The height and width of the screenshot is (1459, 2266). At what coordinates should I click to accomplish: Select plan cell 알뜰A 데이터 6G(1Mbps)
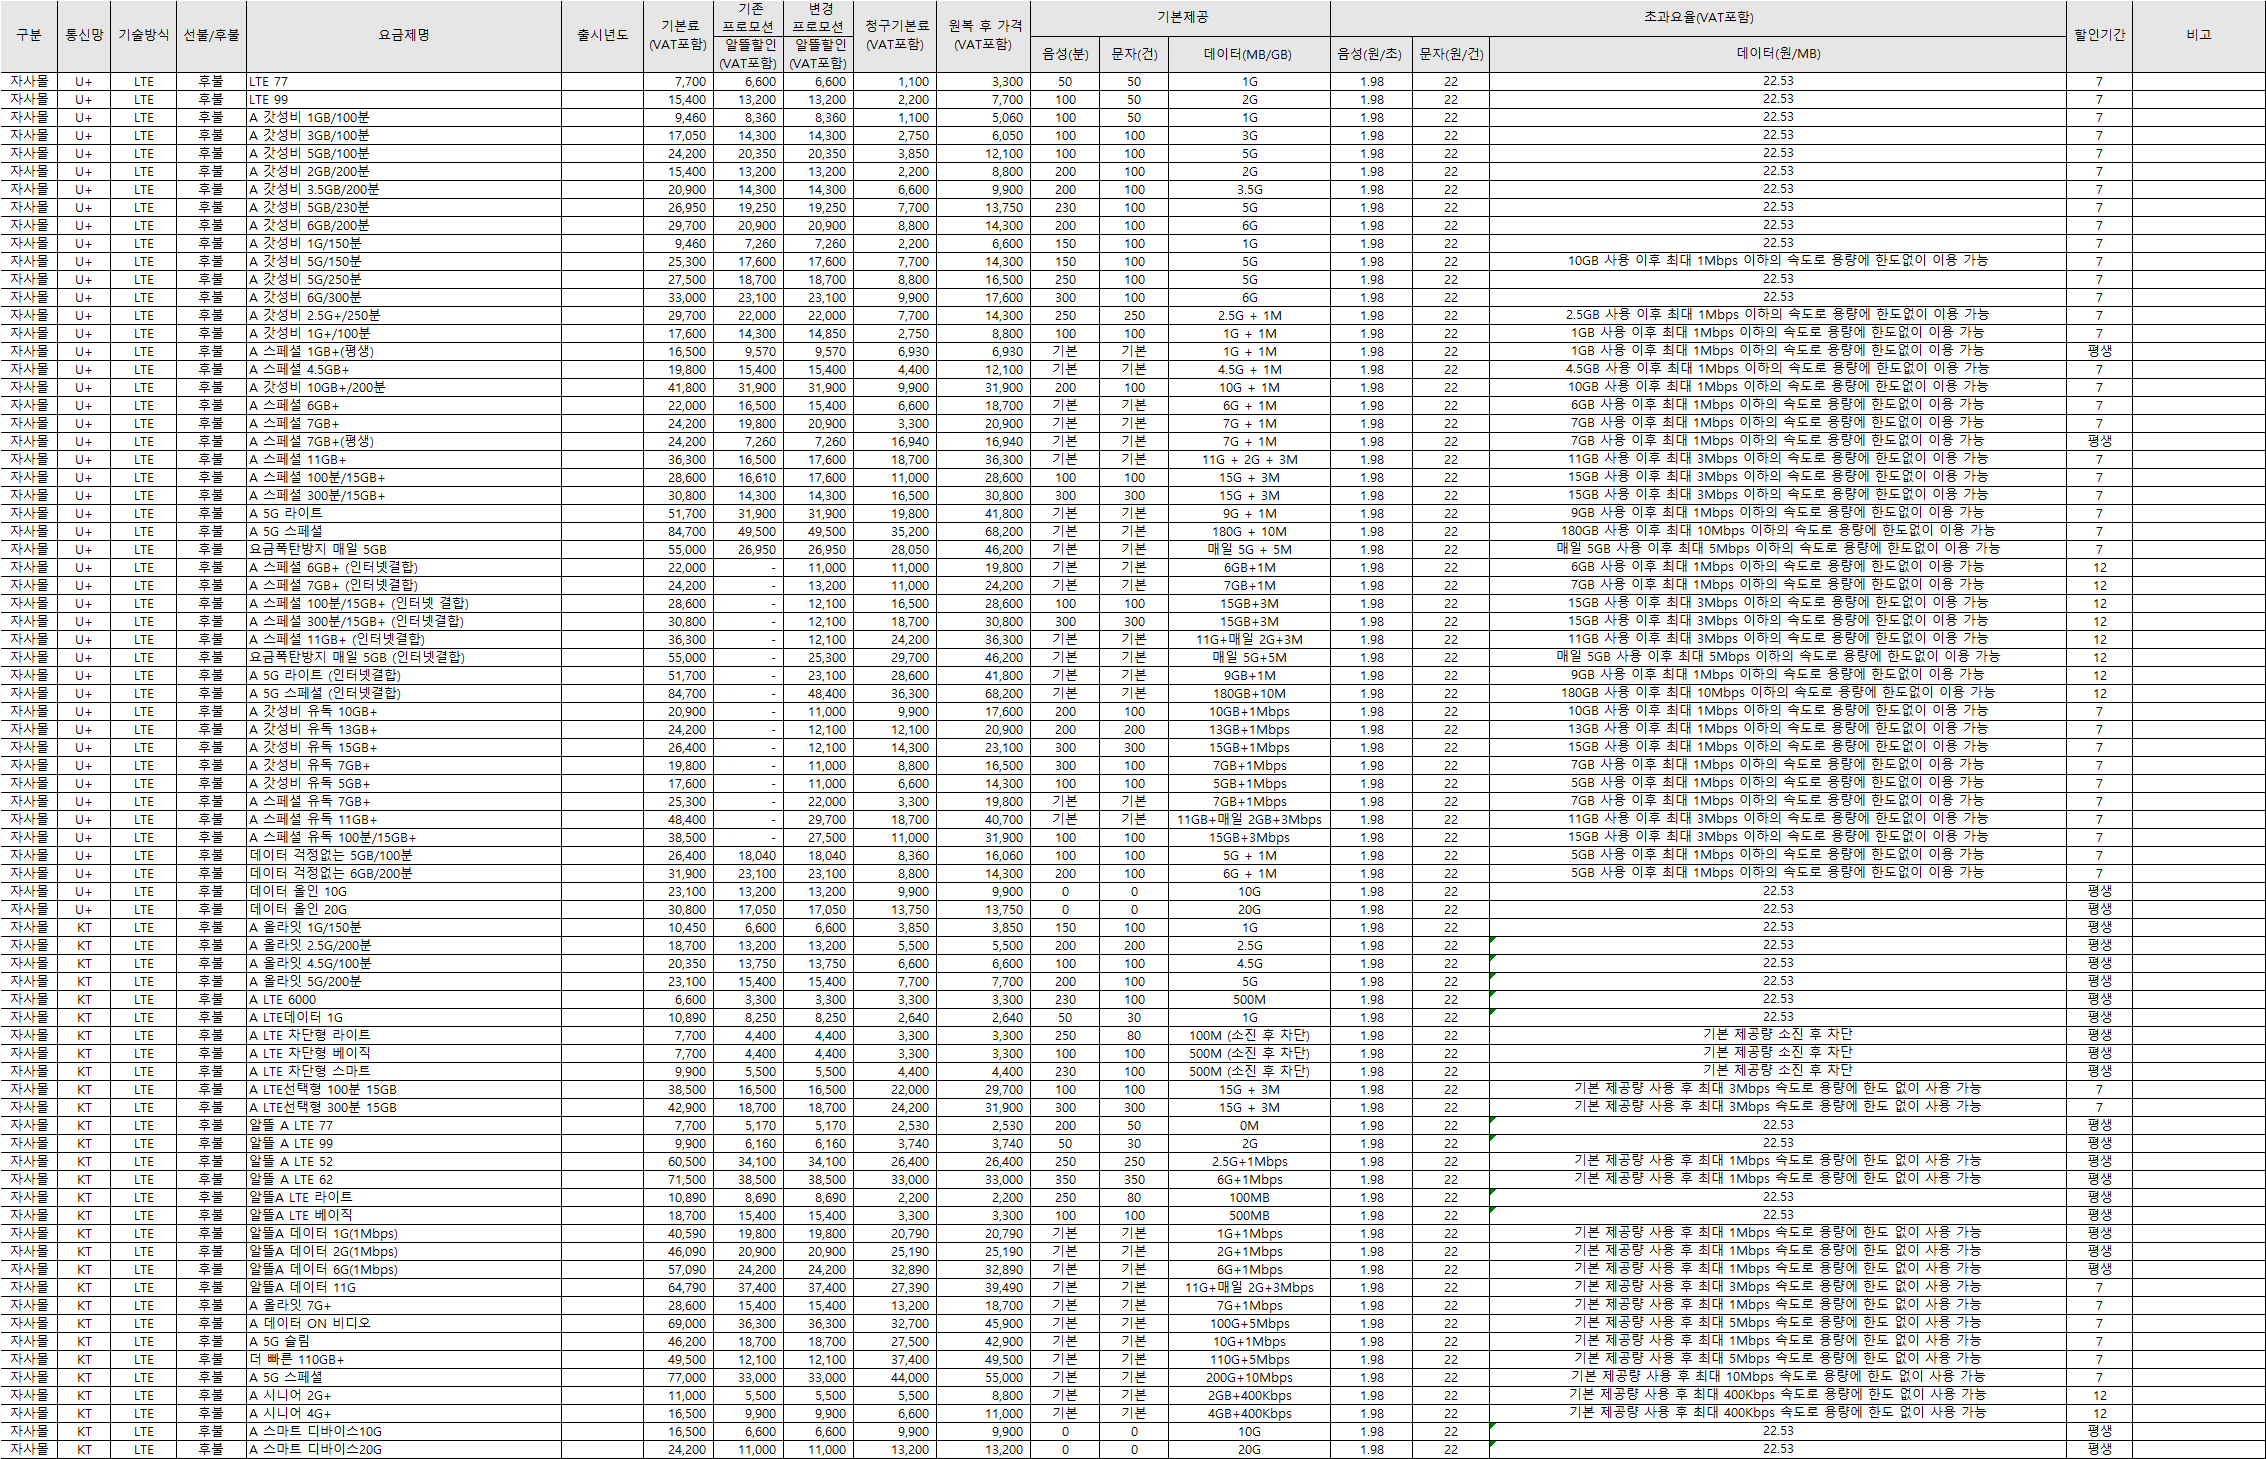pos(404,1270)
